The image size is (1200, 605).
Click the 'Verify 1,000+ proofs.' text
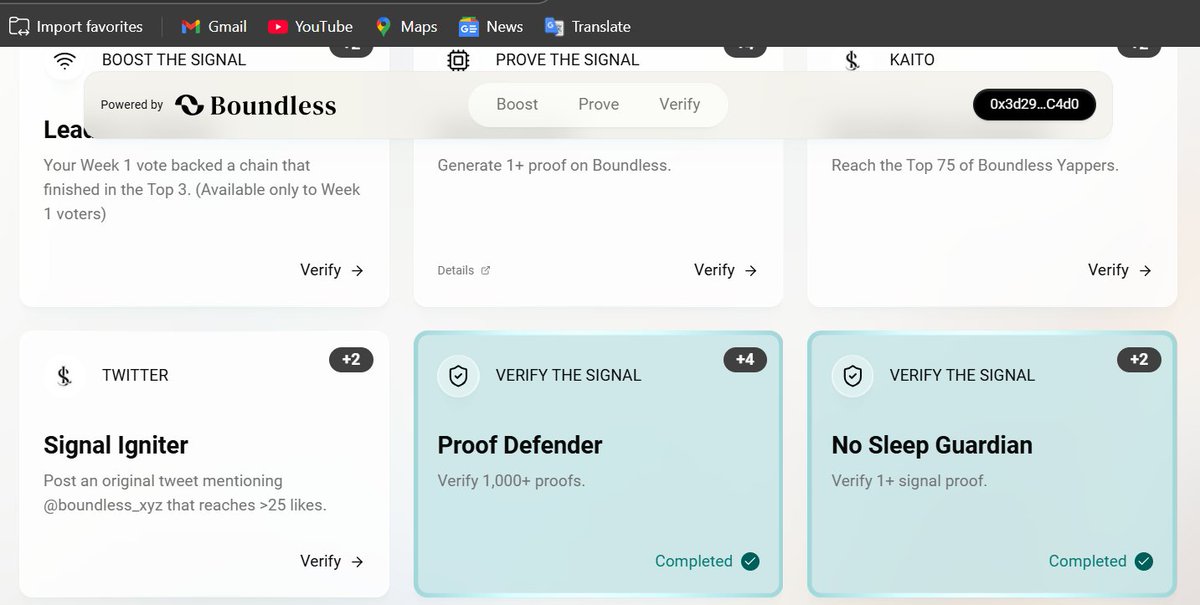(x=511, y=481)
